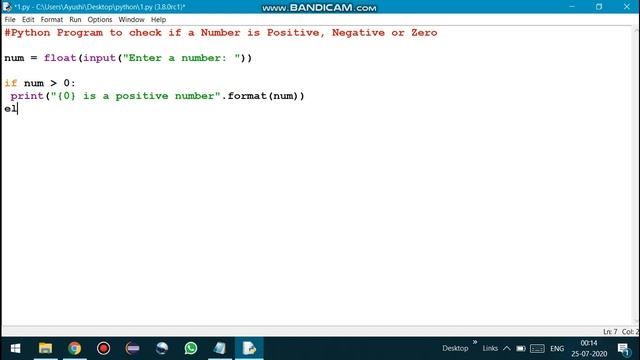
Task: Open WhatsApp from taskbar
Action: tap(191, 348)
